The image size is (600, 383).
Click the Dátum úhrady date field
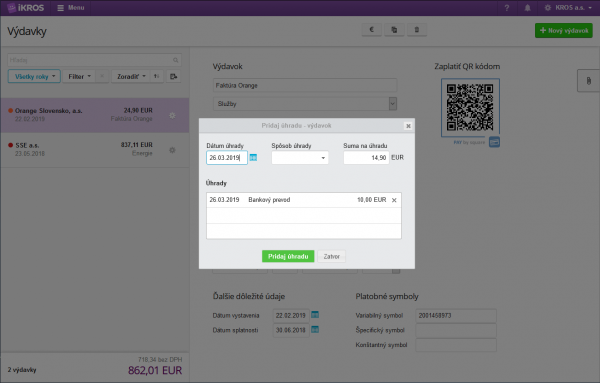pyautogui.click(x=227, y=158)
